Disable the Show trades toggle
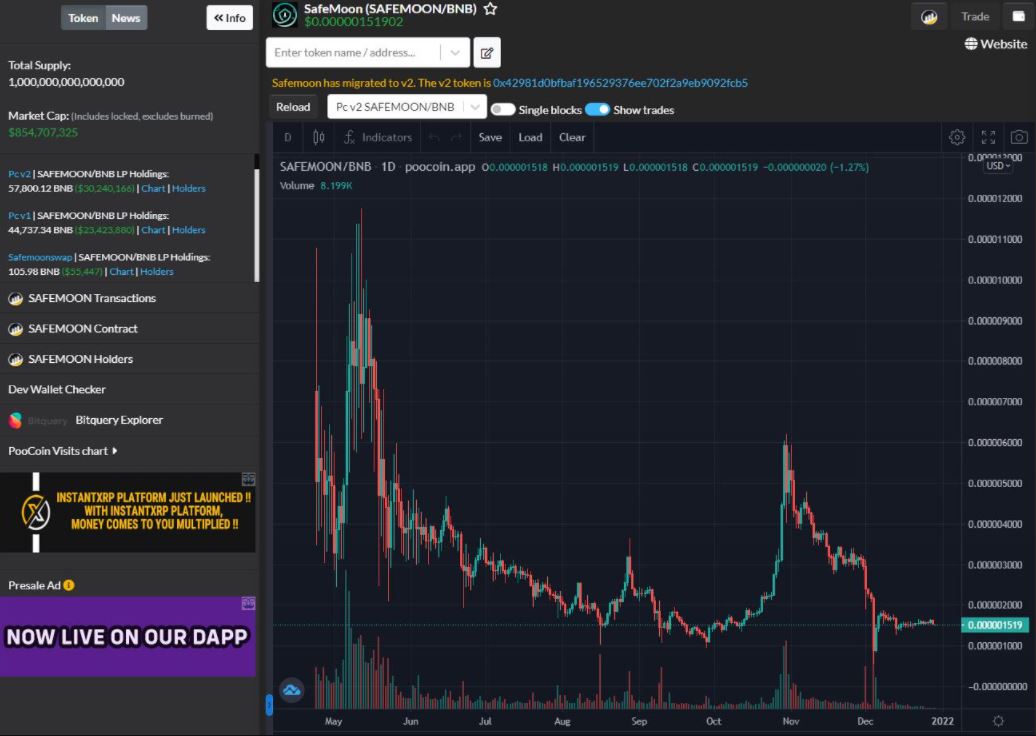The image size is (1036, 736). (597, 110)
